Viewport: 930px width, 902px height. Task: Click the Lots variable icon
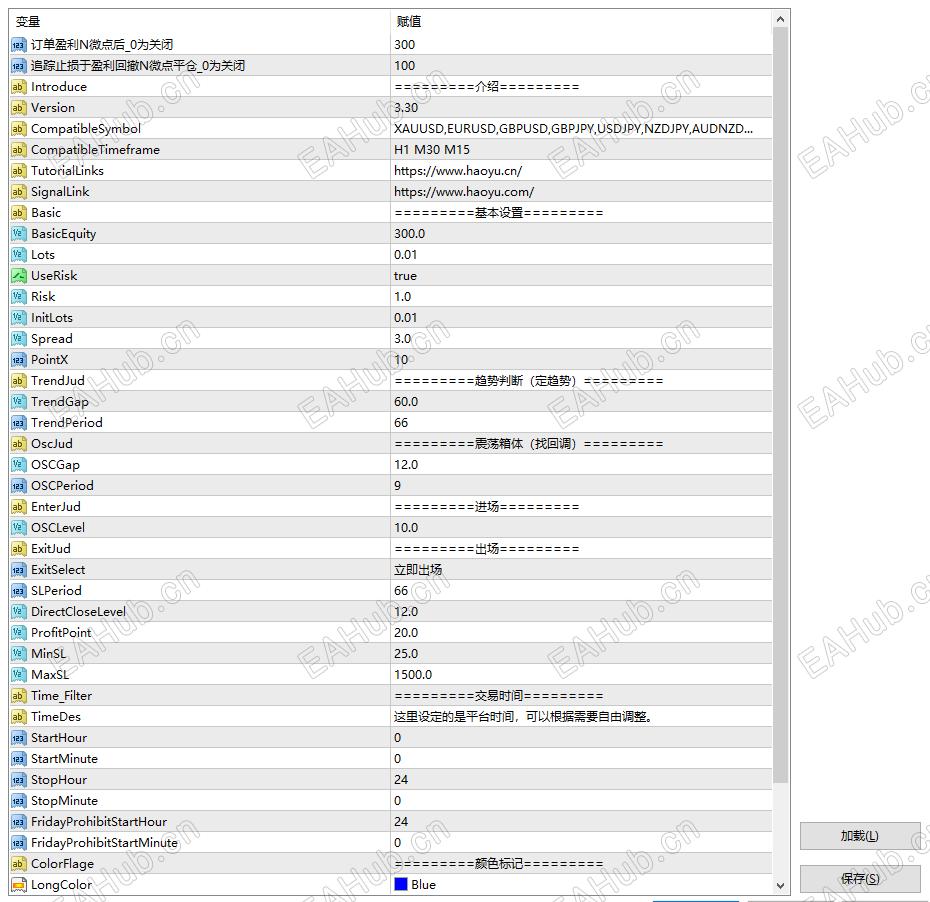tap(18, 254)
